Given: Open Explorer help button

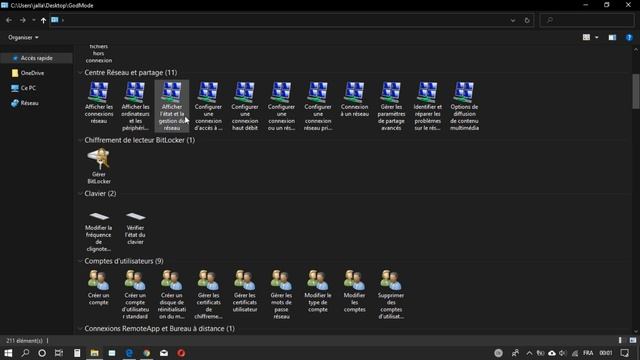Looking at the screenshot, I should [629, 38].
